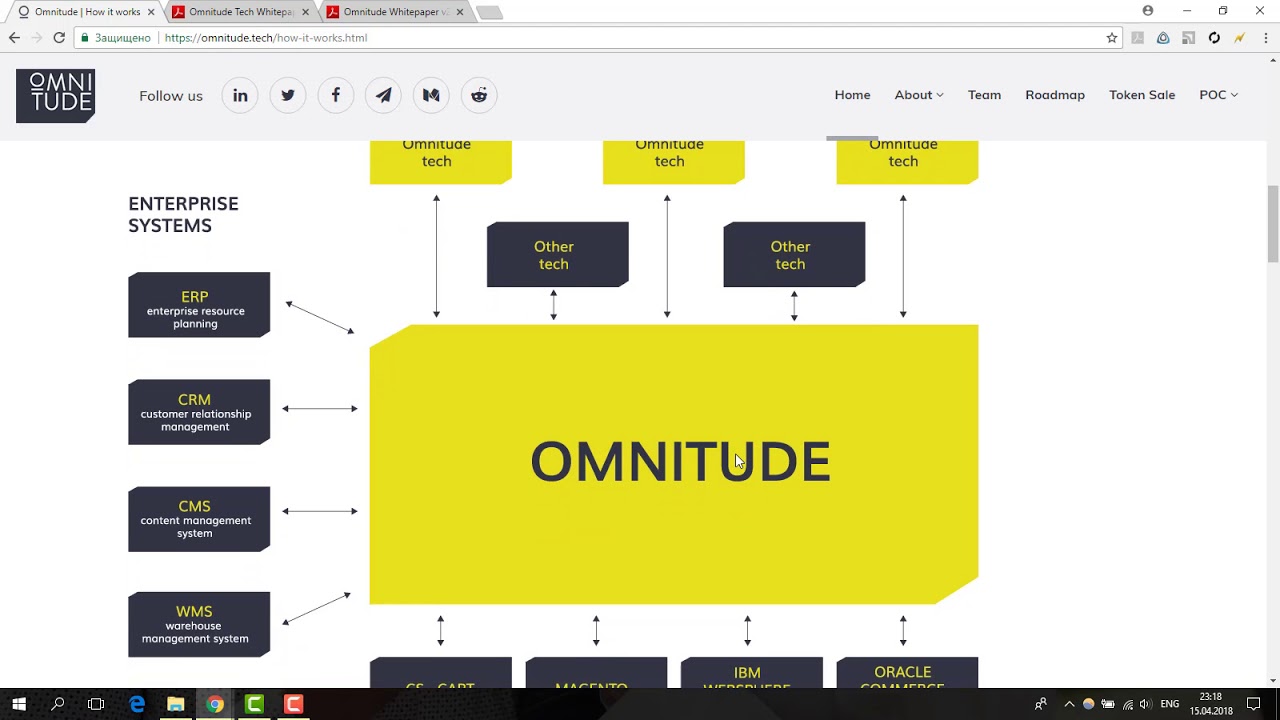Open the Token Sale page
The width and height of the screenshot is (1280, 720).
click(1142, 95)
